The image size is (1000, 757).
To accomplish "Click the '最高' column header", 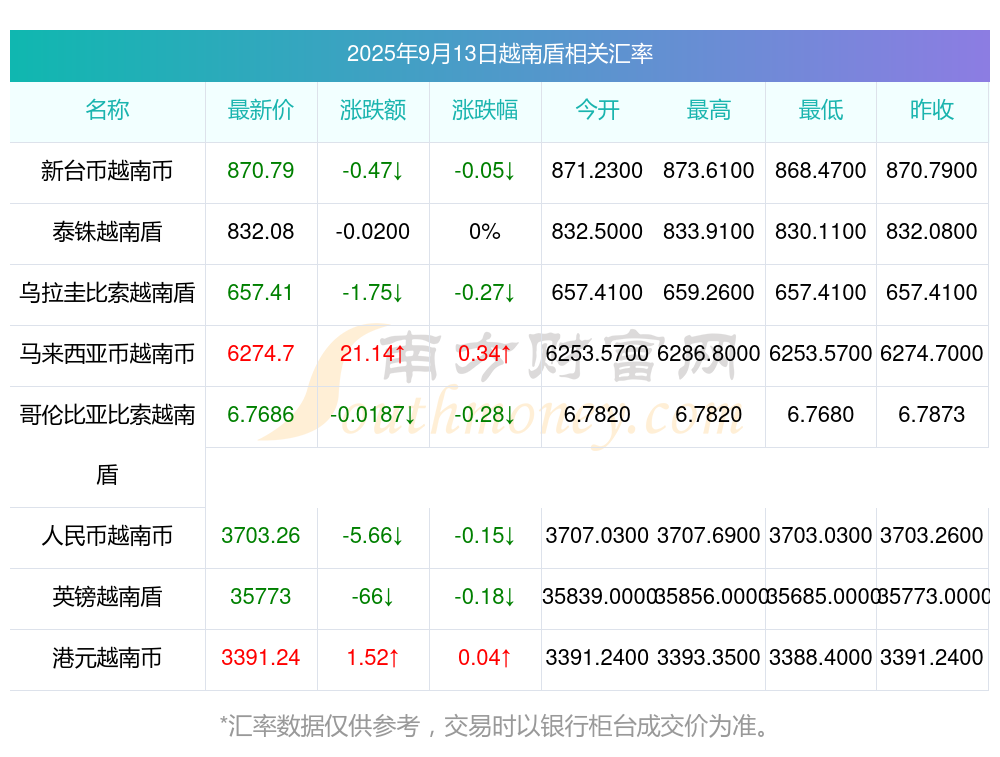I will [x=709, y=110].
